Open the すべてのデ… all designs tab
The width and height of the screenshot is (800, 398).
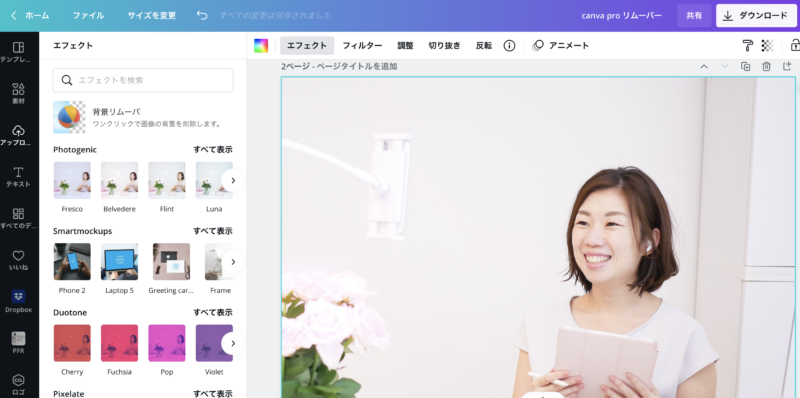[18, 218]
